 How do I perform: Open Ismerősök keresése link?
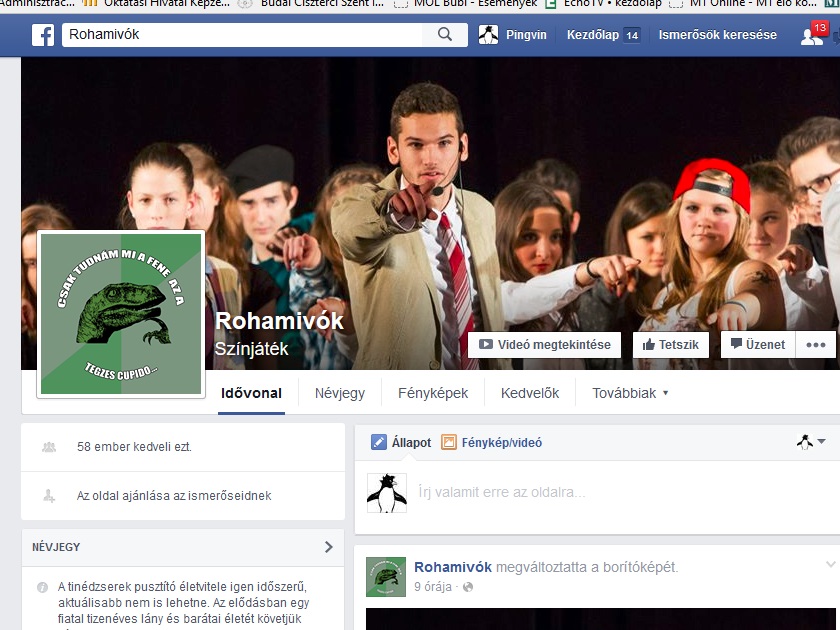tap(717, 35)
